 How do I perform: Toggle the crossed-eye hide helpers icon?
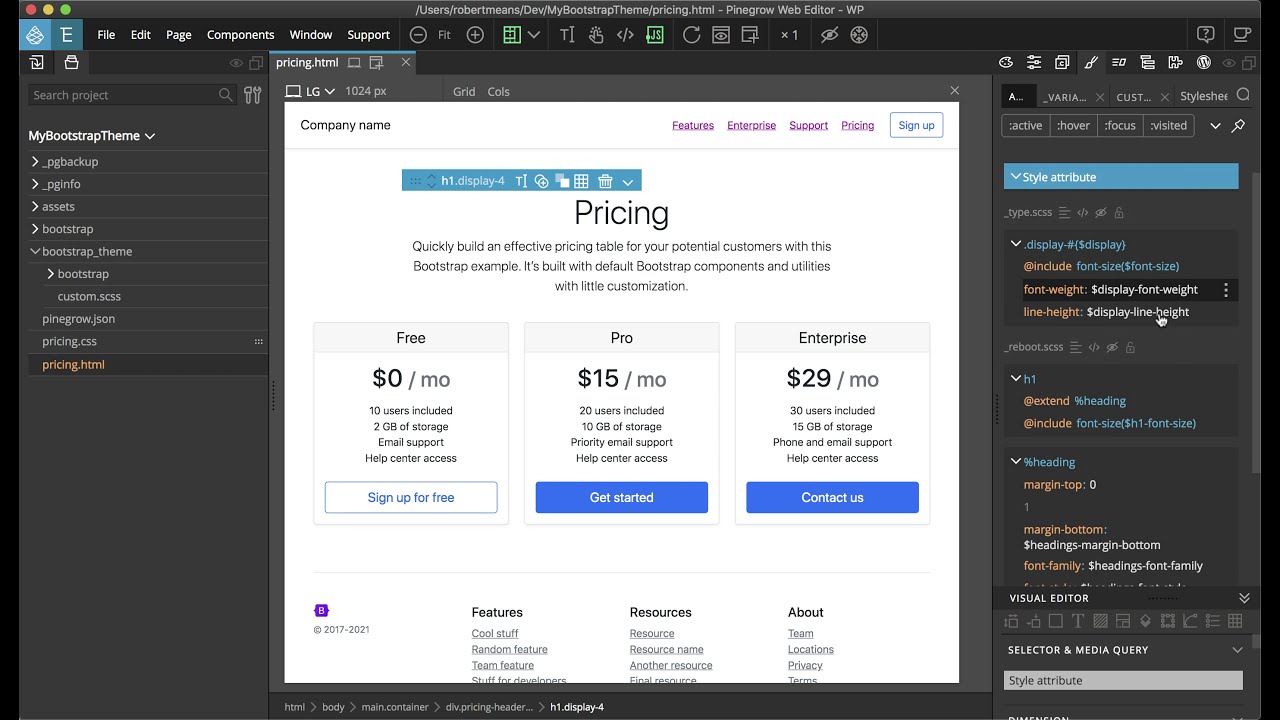coord(829,34)
